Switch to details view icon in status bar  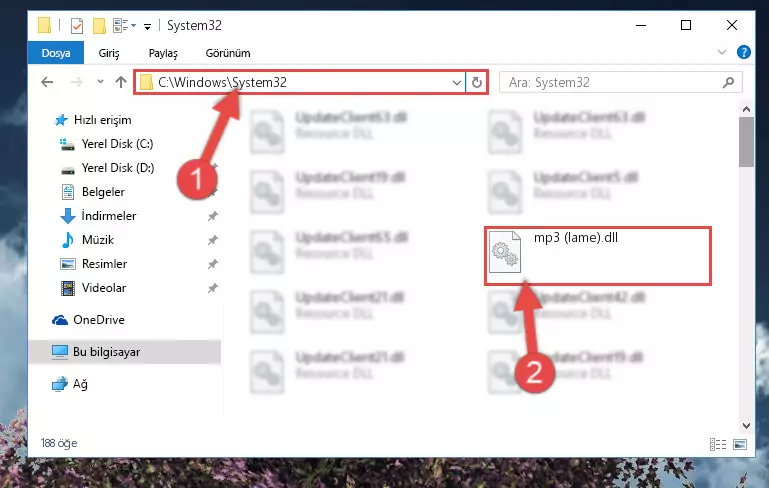click(x=718, y=444)
